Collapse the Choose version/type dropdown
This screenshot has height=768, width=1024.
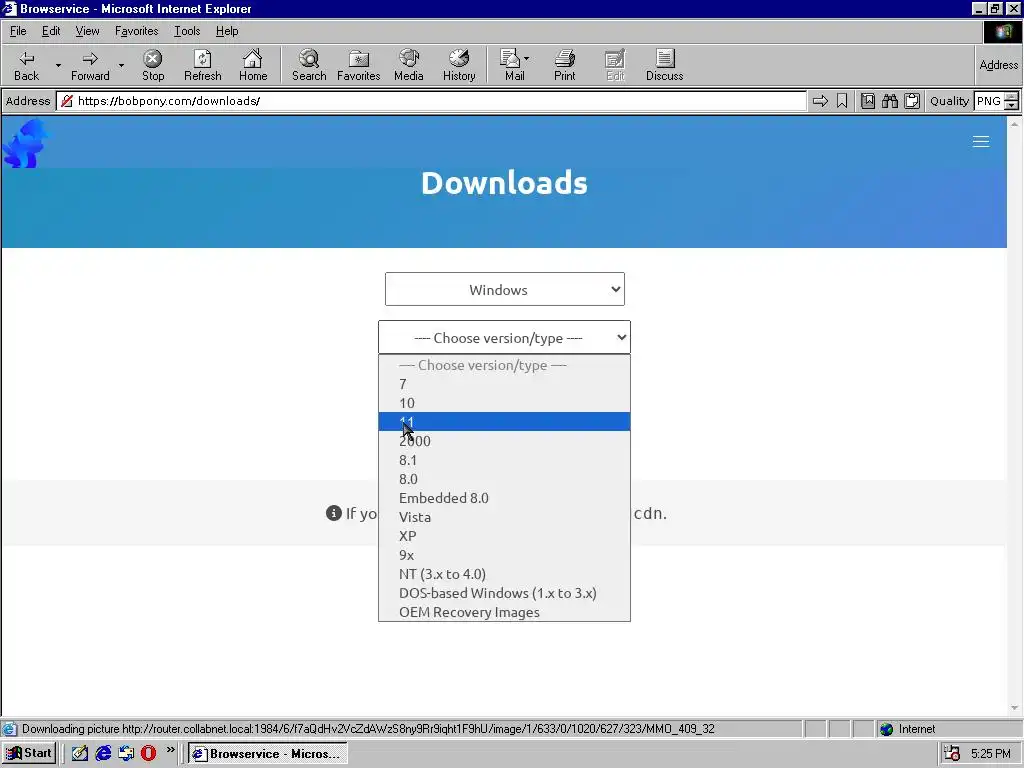(x=504, y=338)
